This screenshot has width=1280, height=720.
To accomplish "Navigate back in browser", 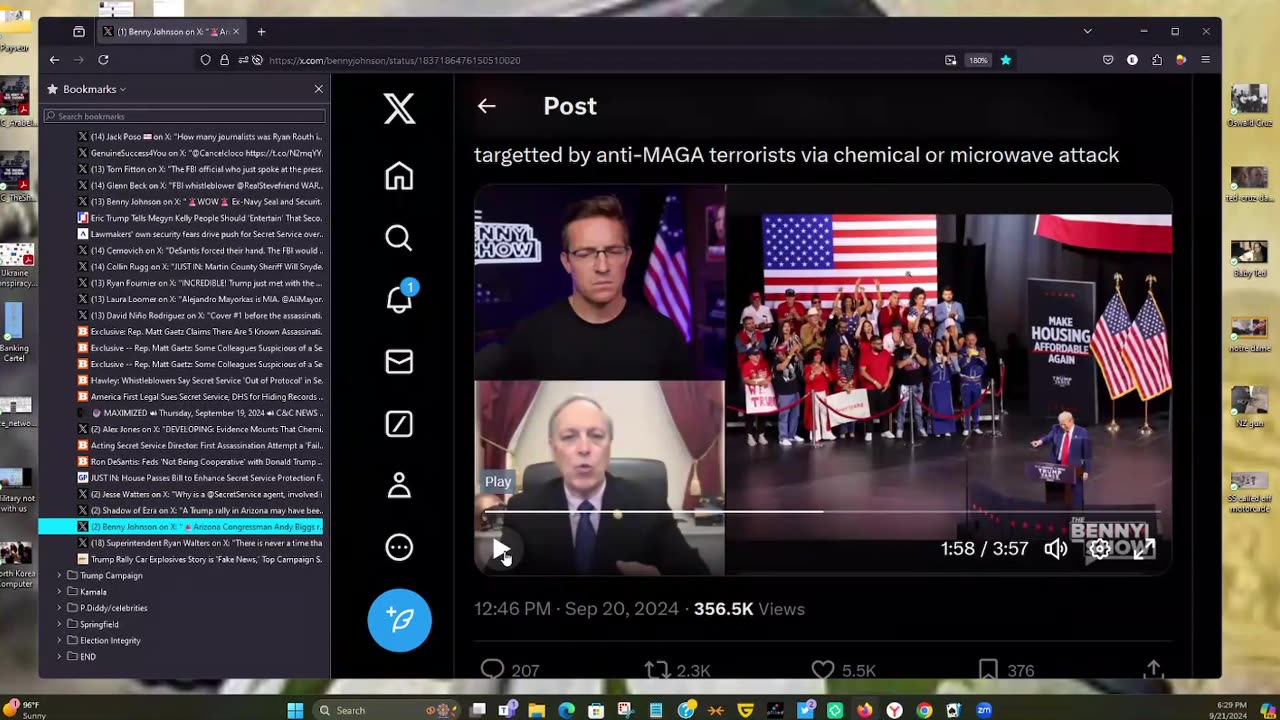I will (x=55, y=60).
